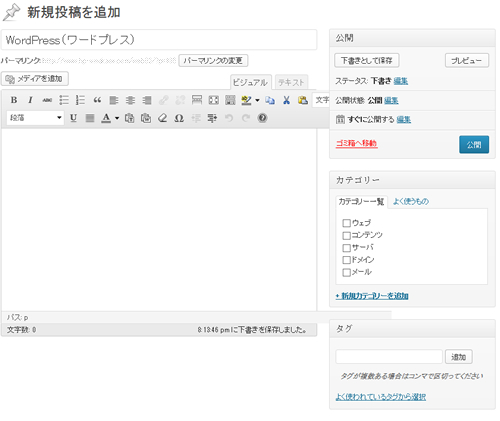Apply blockquote formatting
This screenshot has height=421, width=500.
pos(97,100)
